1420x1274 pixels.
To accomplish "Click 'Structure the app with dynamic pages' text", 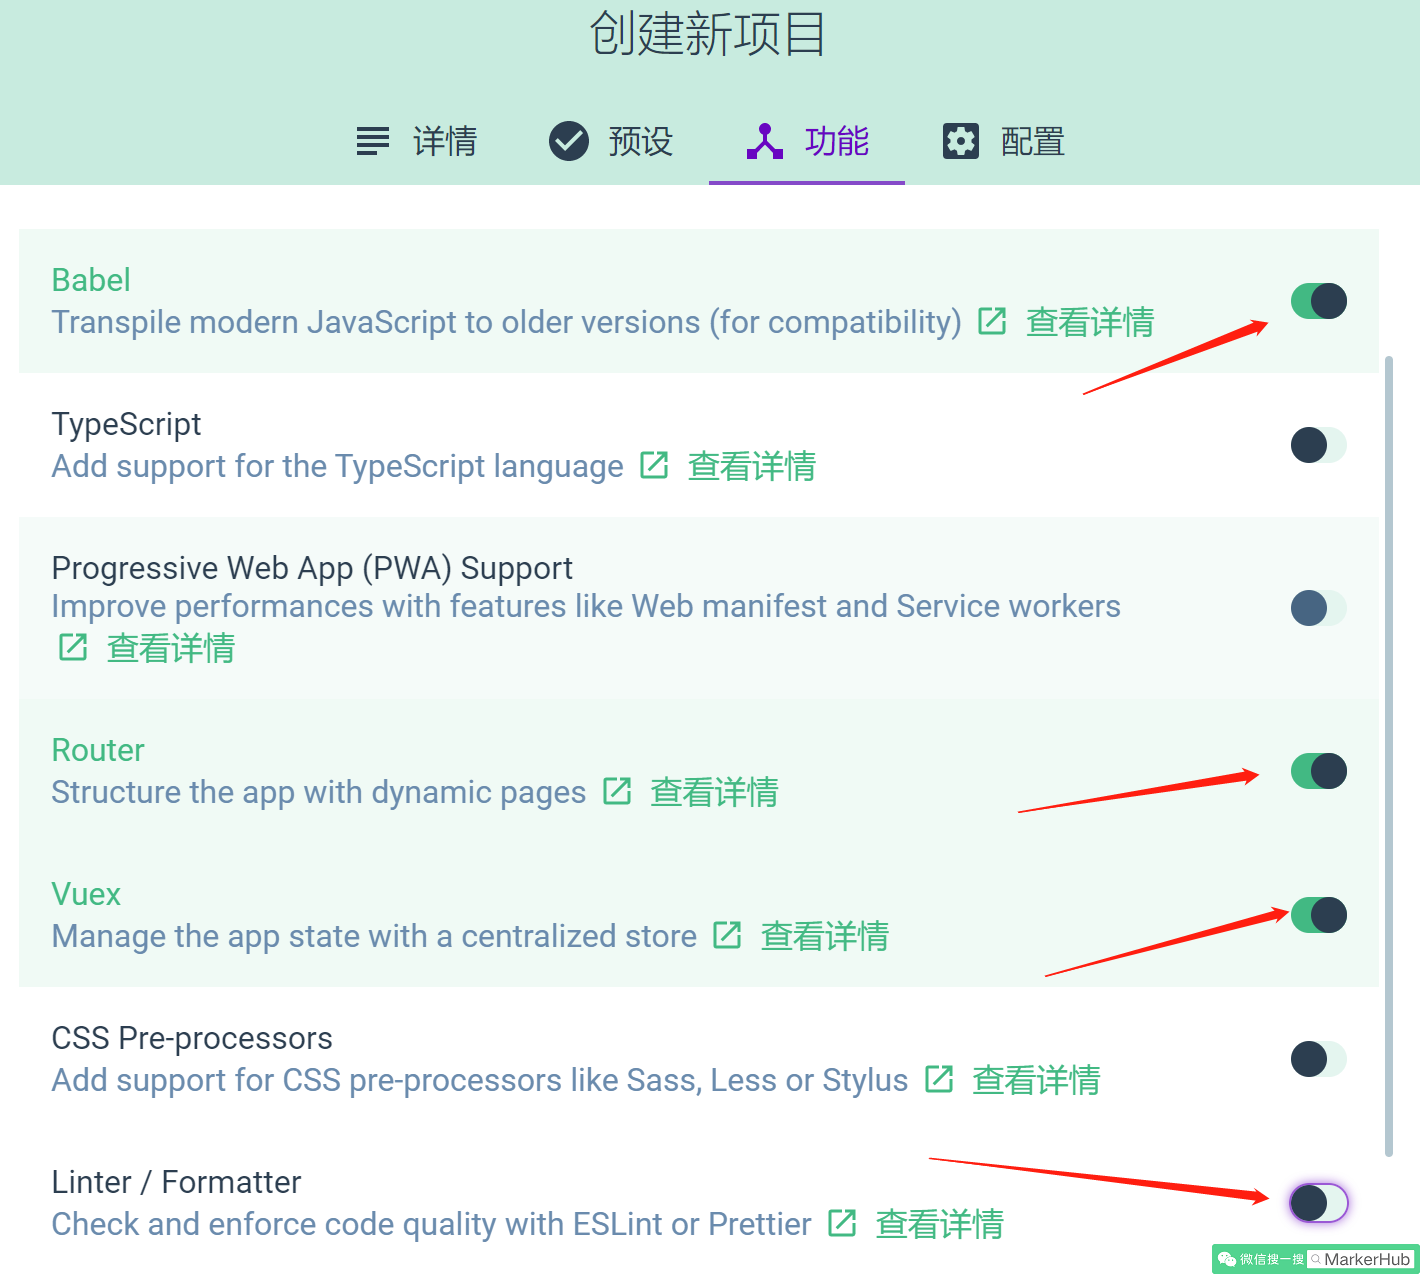I will click(319, 792).
